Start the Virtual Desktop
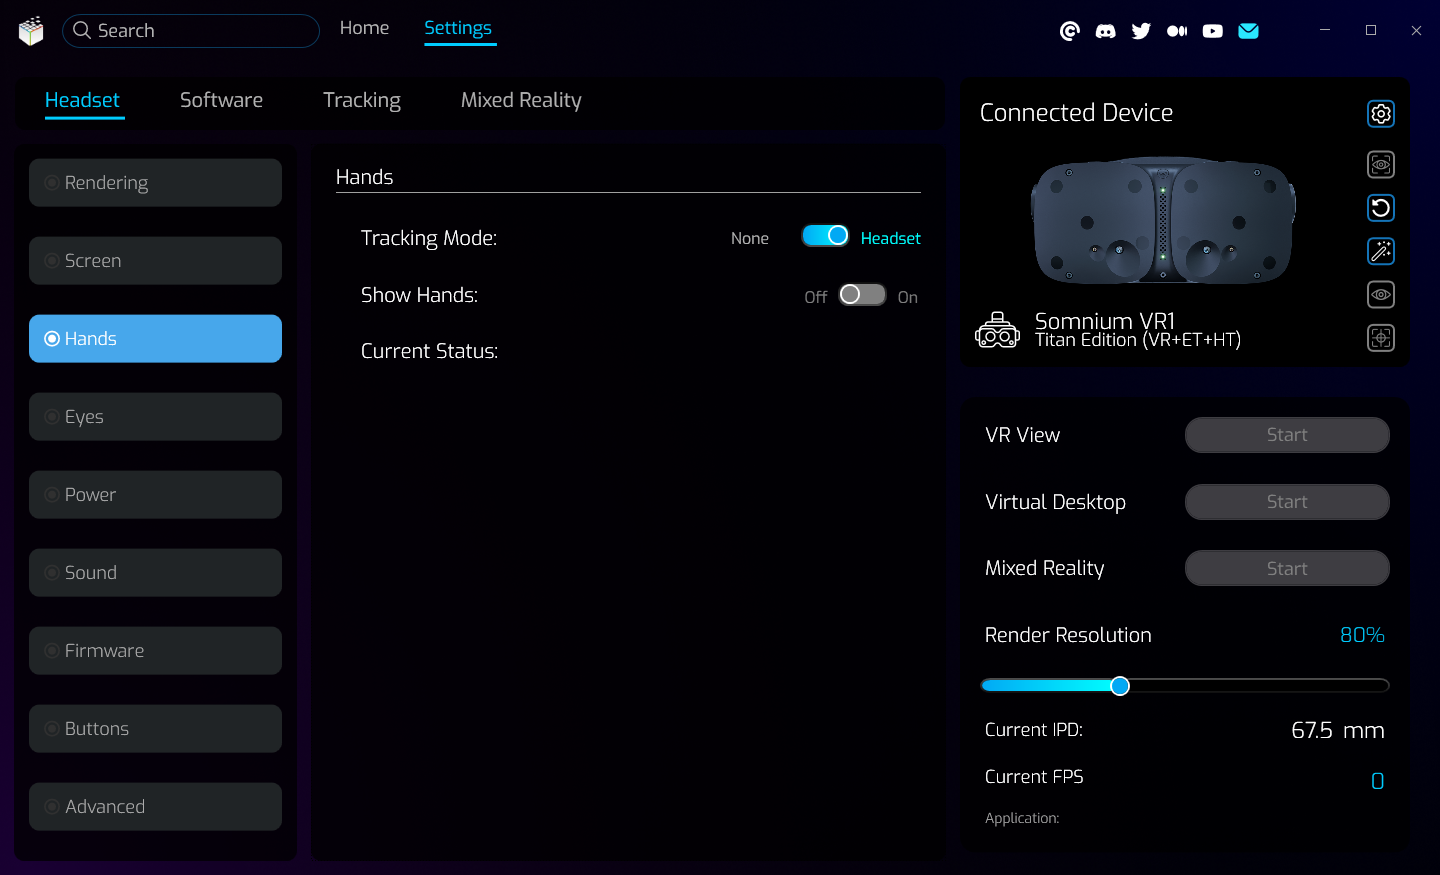Screen dimensions: 1440x875 tap(1286, 502)
